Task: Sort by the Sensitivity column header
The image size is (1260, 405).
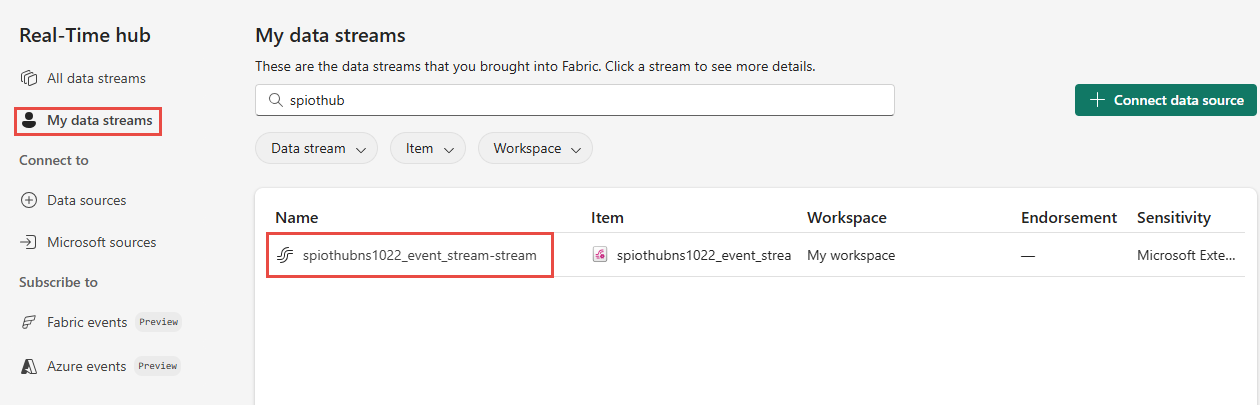Action: click(x=1174, y=217)
